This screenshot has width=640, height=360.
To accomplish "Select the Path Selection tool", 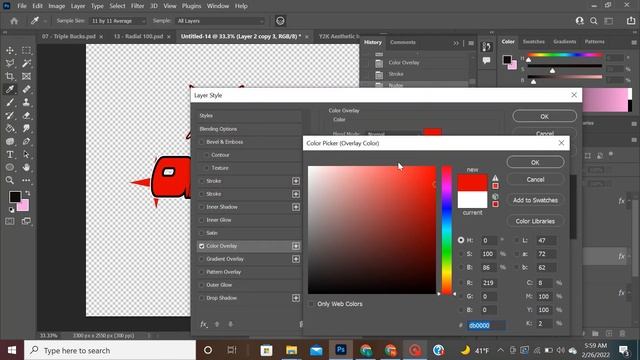I will 26,155.
